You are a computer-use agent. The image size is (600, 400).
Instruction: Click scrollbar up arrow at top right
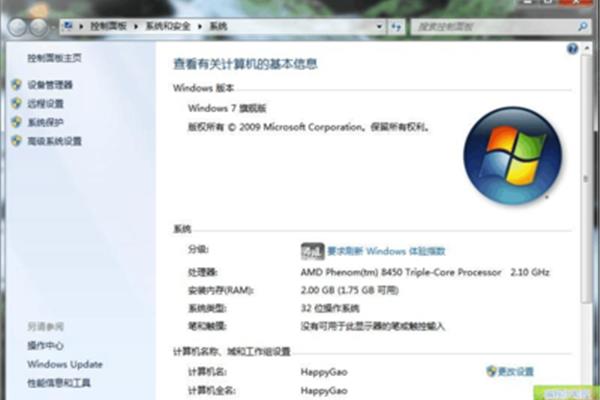[x=586, y=49]
